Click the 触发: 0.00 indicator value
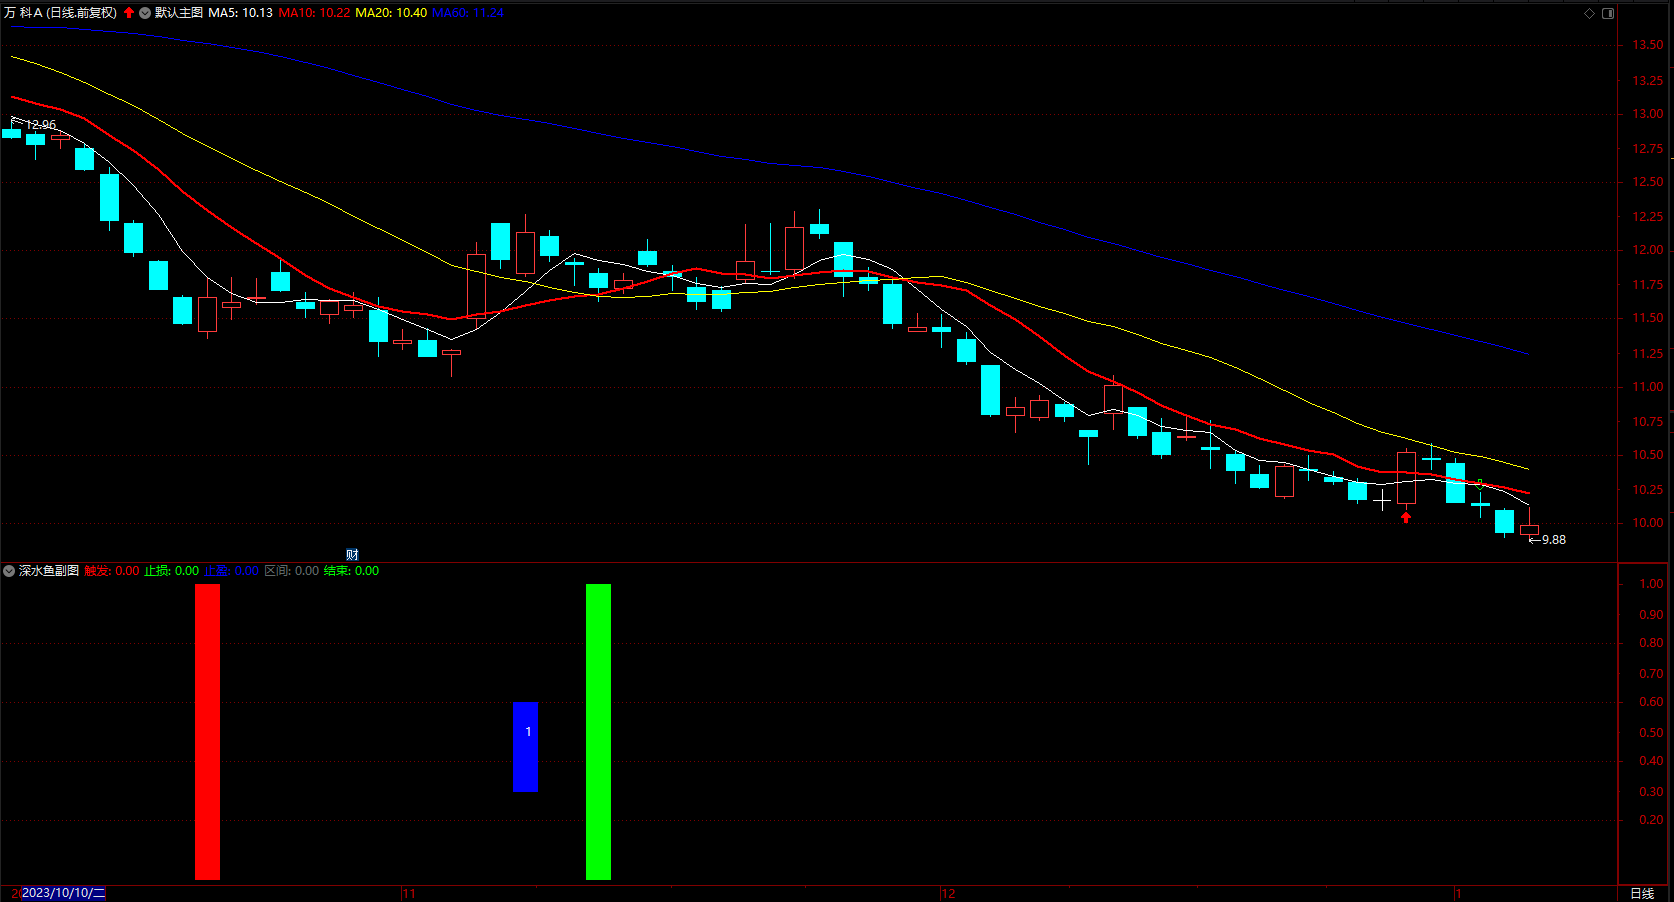 [x=112, y=571]
